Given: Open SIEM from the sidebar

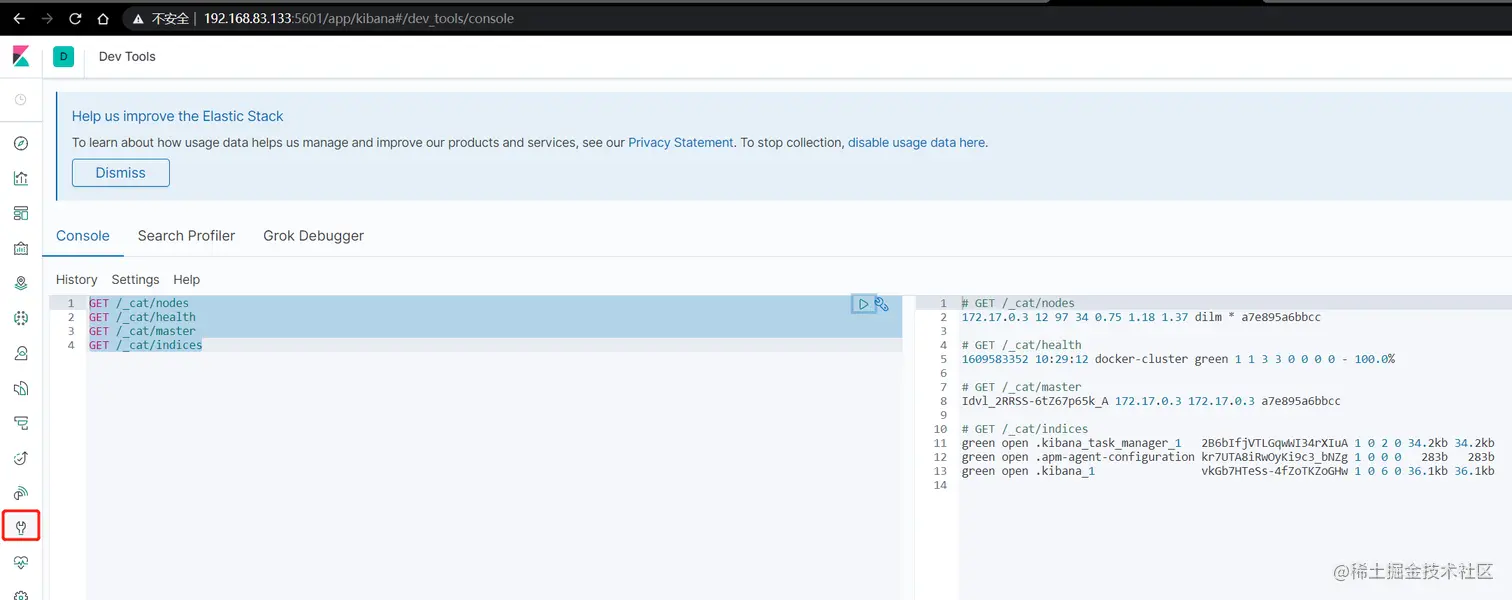Looking at the screenshot, I should (x=21, y=493).
